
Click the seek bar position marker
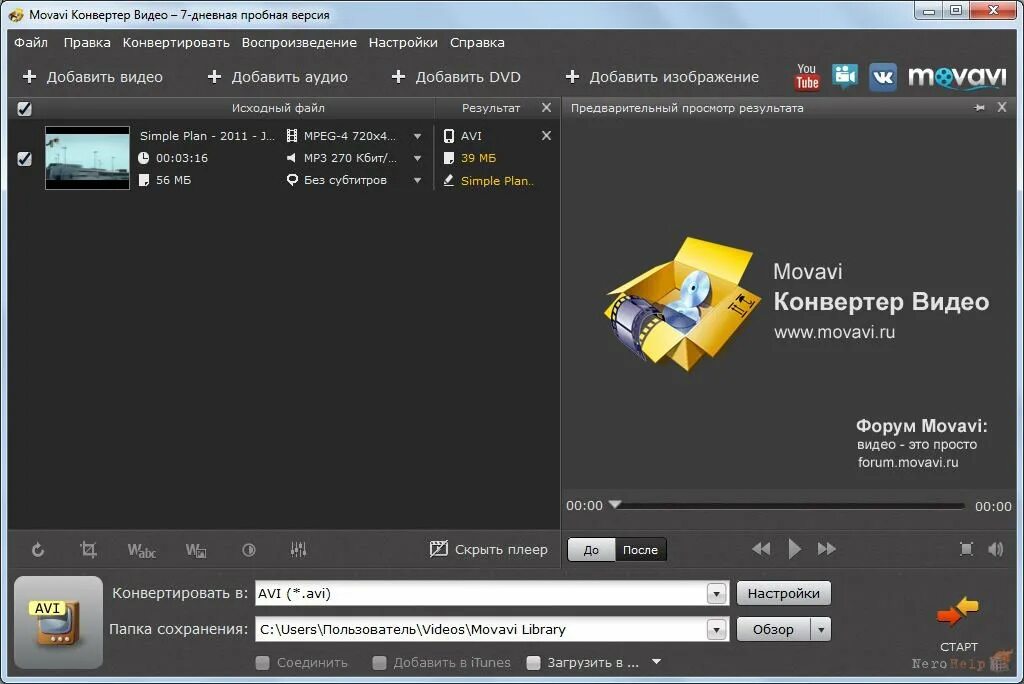pos(615,504)
